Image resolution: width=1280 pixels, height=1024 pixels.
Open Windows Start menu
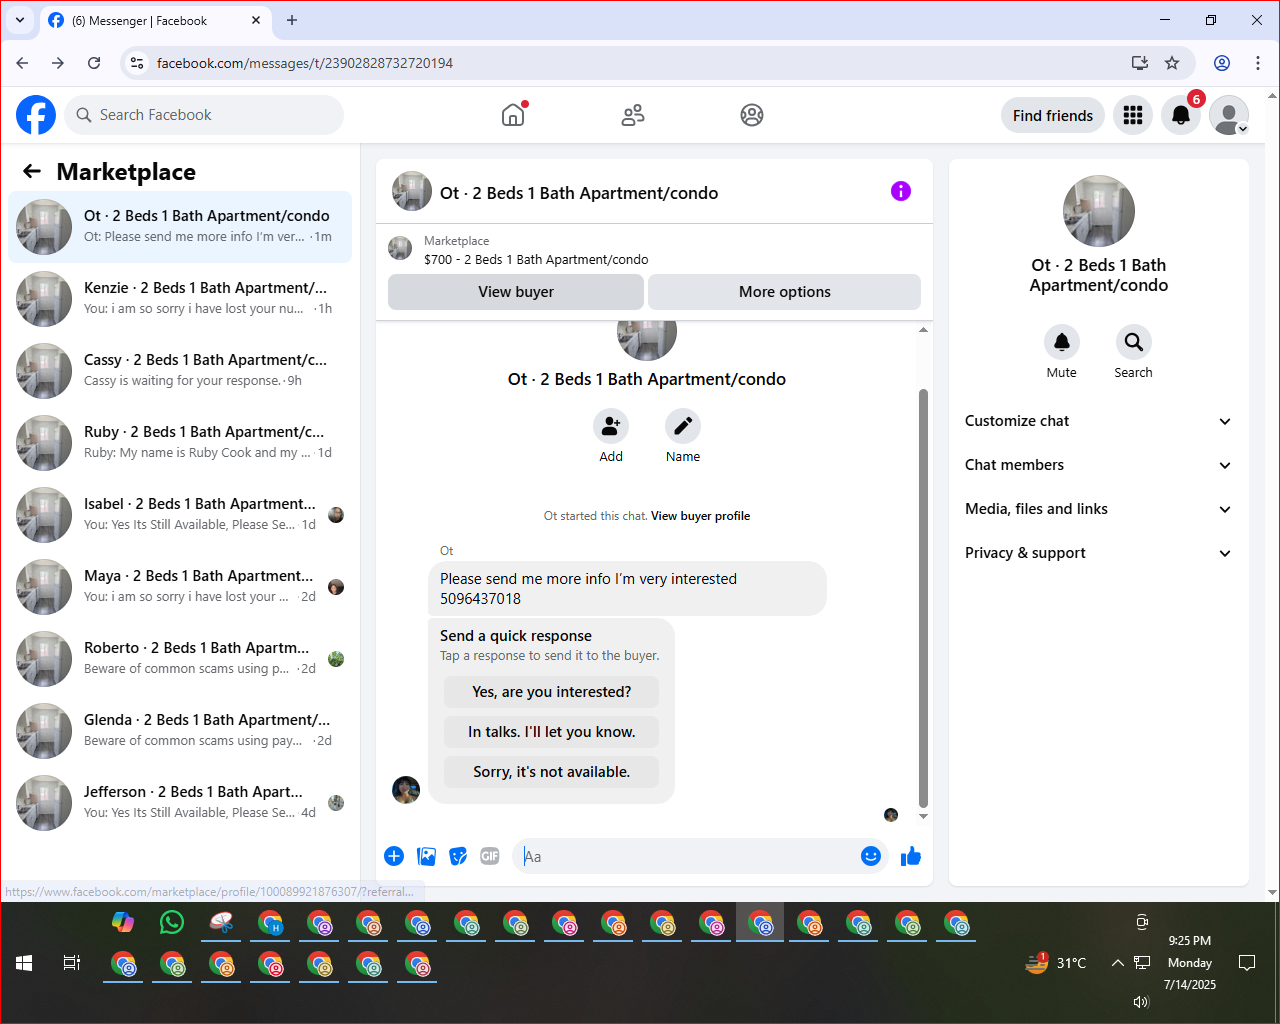point(24,963)
